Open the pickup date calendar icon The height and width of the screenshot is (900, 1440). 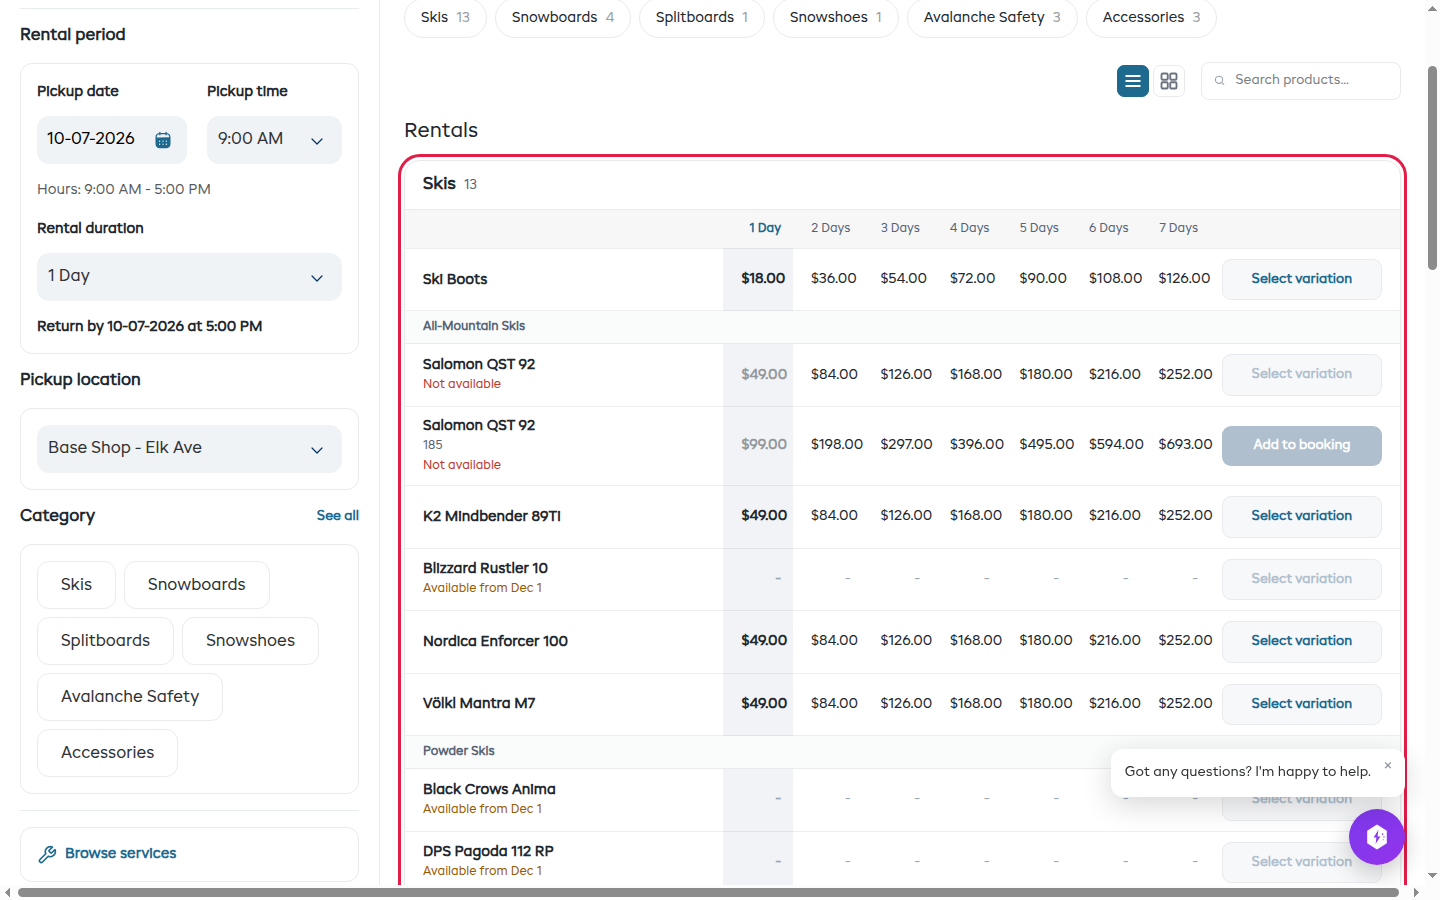coord(163,140)
